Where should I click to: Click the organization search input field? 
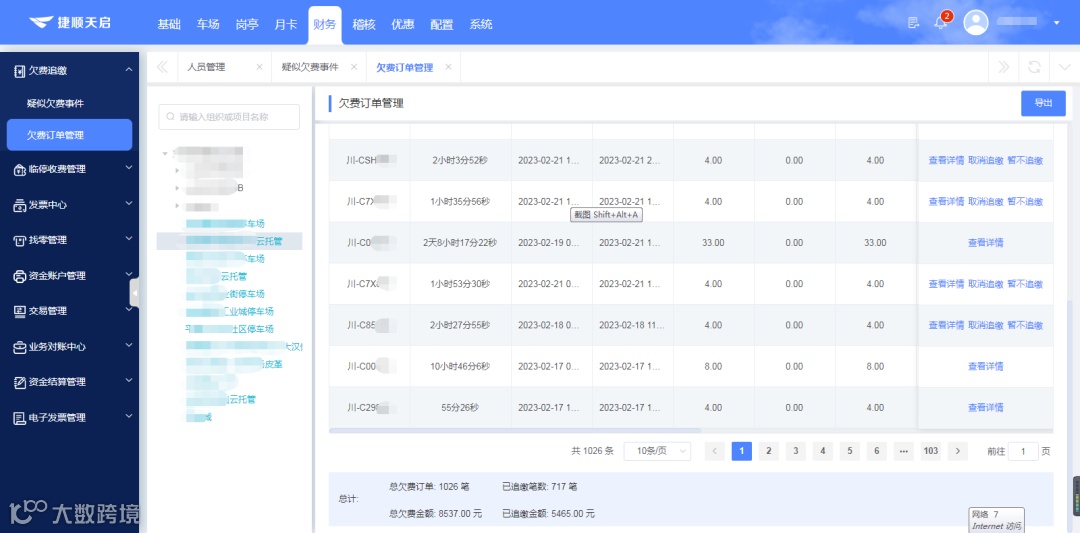tap(229, 117)
